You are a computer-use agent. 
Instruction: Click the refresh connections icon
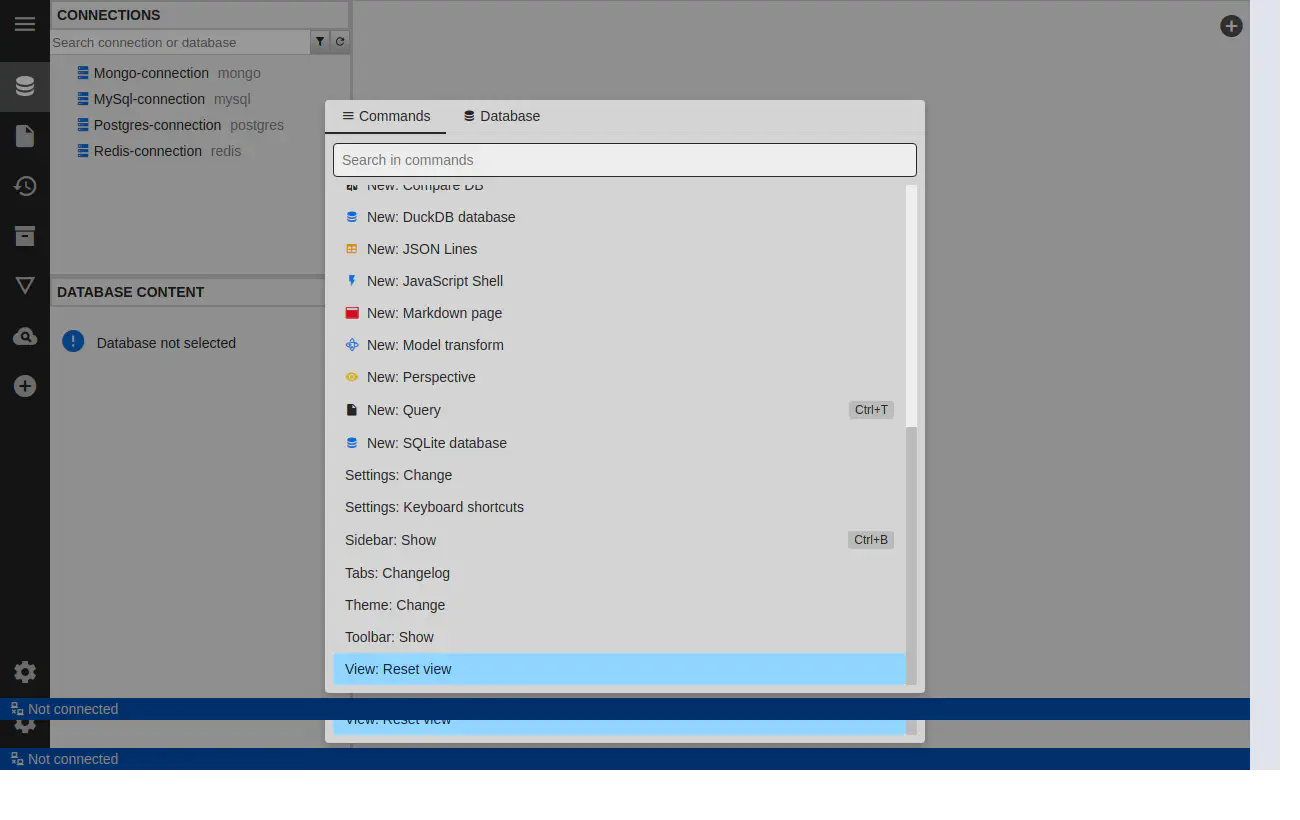(340, 42)
